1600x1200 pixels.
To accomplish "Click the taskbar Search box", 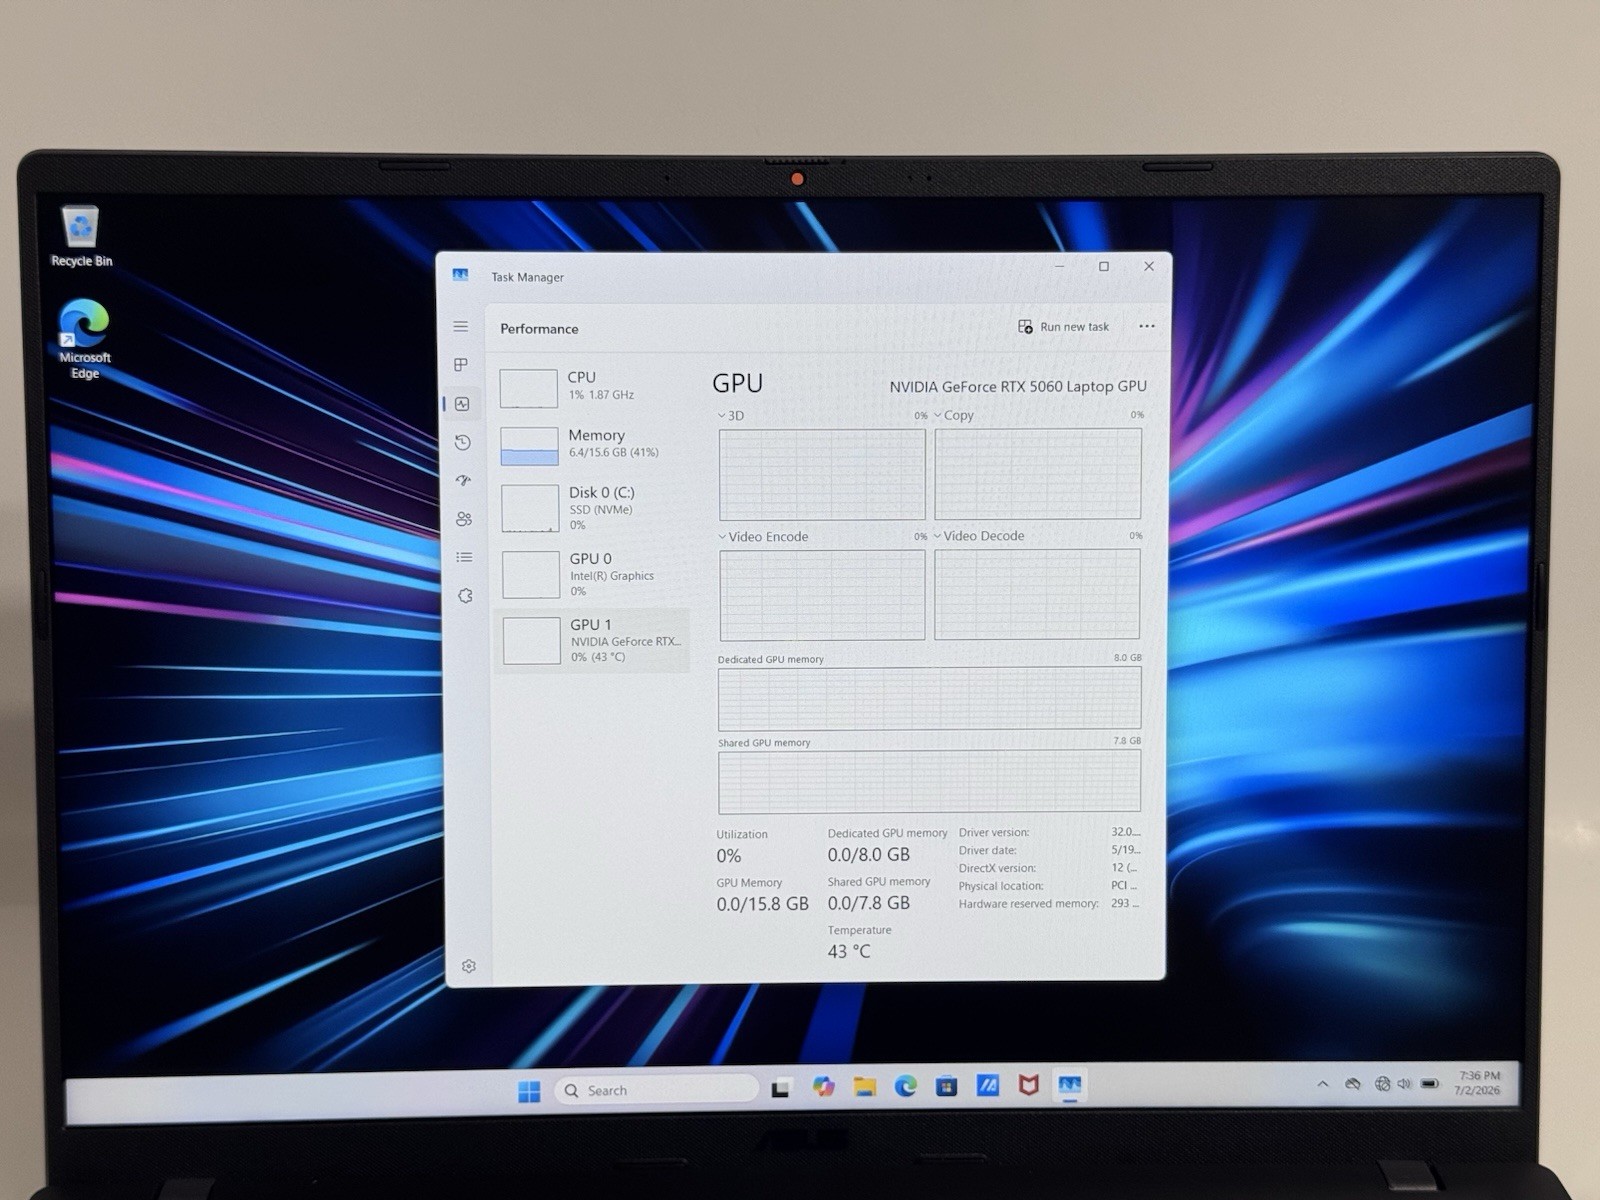I will (657, 1090).
